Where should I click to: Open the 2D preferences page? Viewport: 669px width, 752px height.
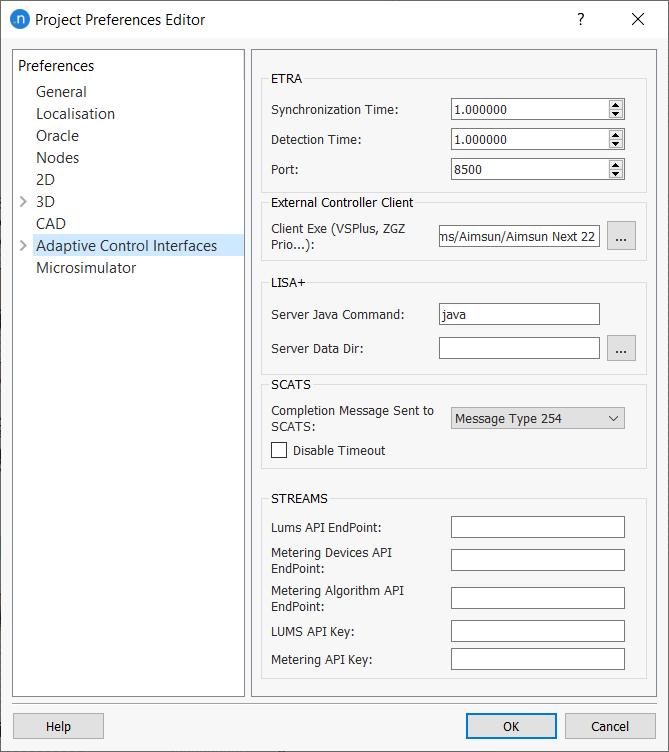pyautogui.click(x=46, y=180)
